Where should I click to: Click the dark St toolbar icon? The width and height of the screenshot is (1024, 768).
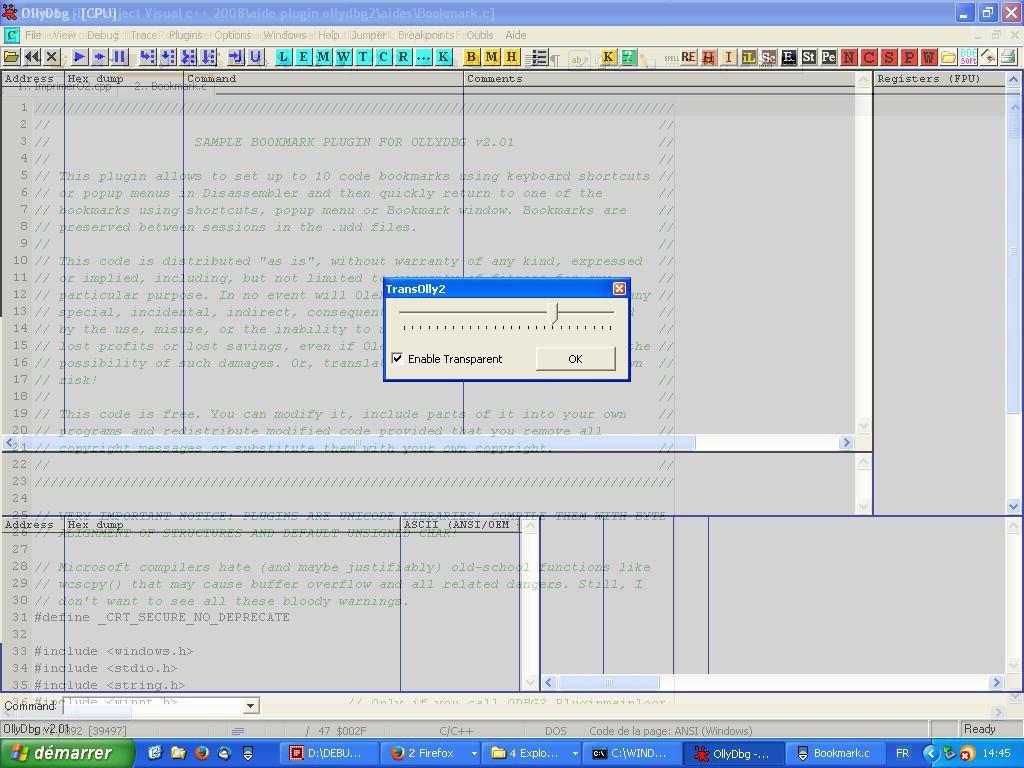[x=808, y=57]
